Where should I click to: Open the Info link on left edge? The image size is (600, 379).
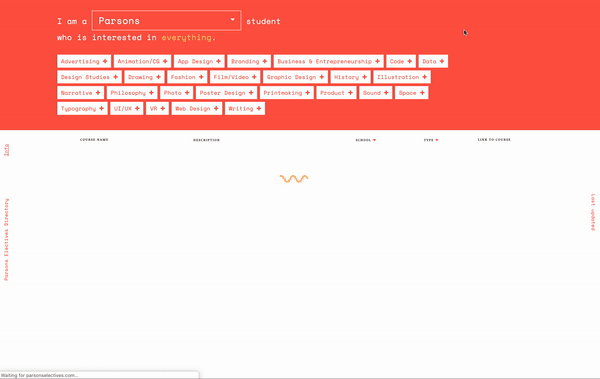coord(6,150)
